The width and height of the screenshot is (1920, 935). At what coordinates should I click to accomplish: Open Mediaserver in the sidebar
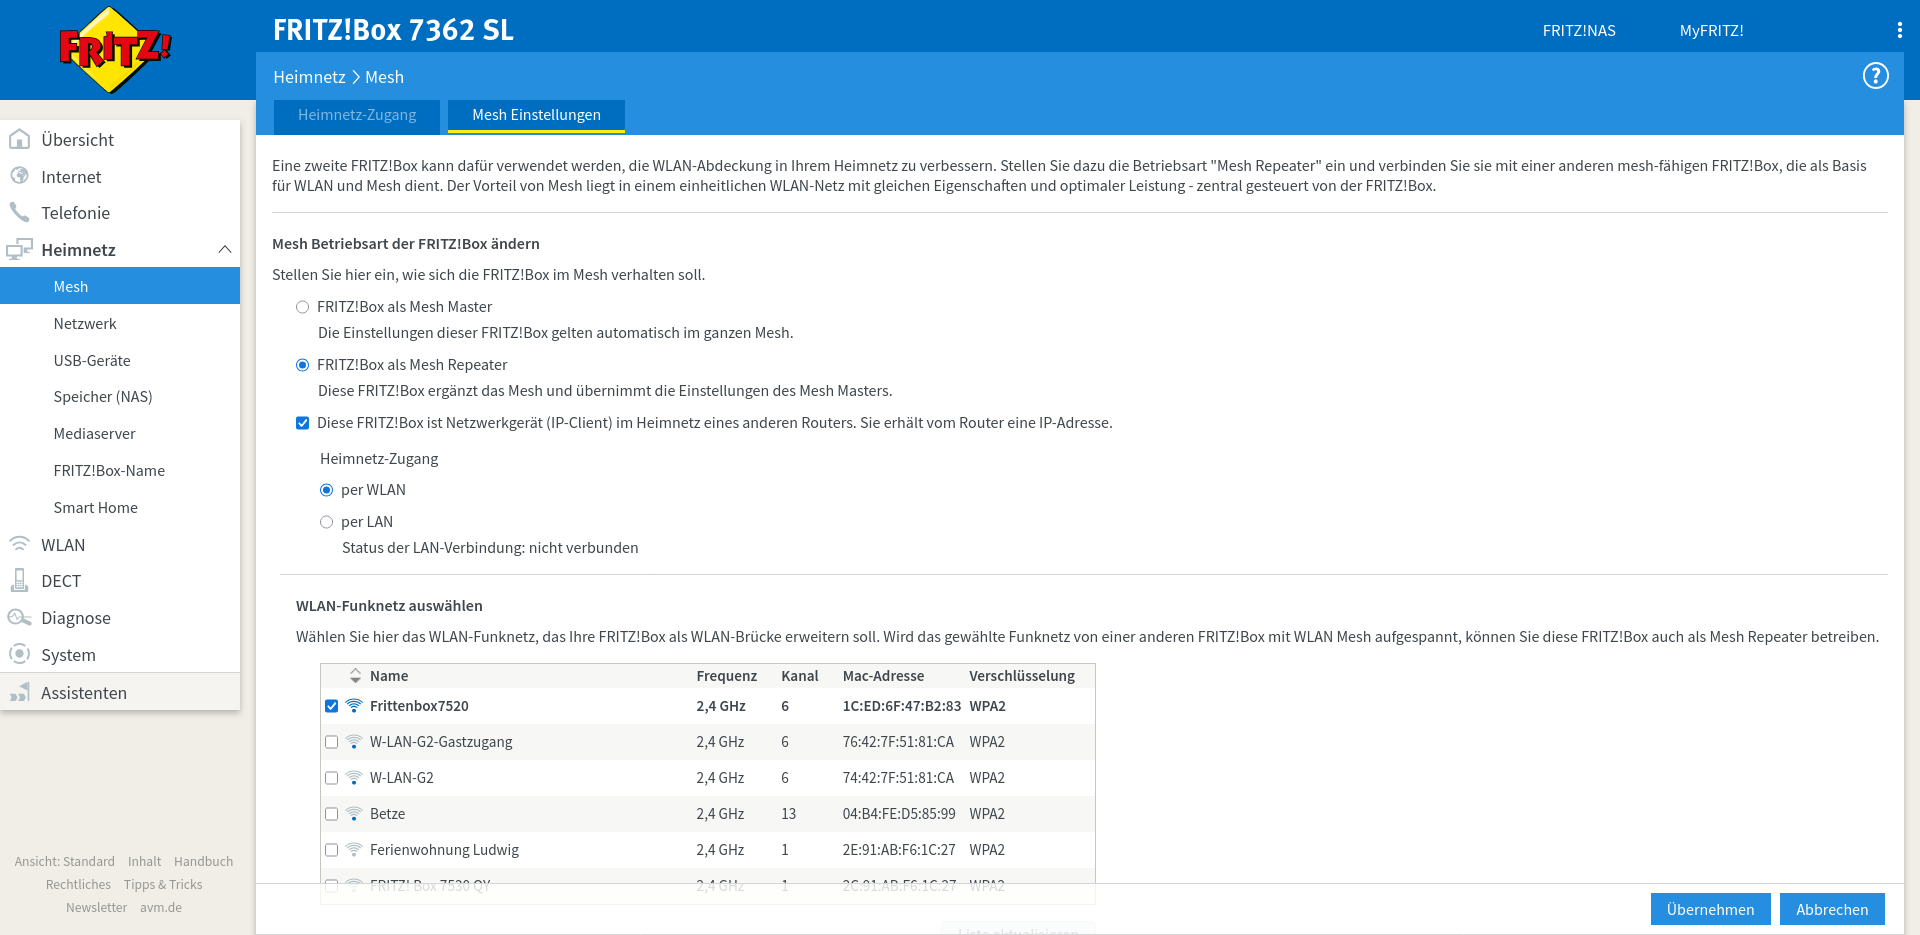click(x=120, y=434)
